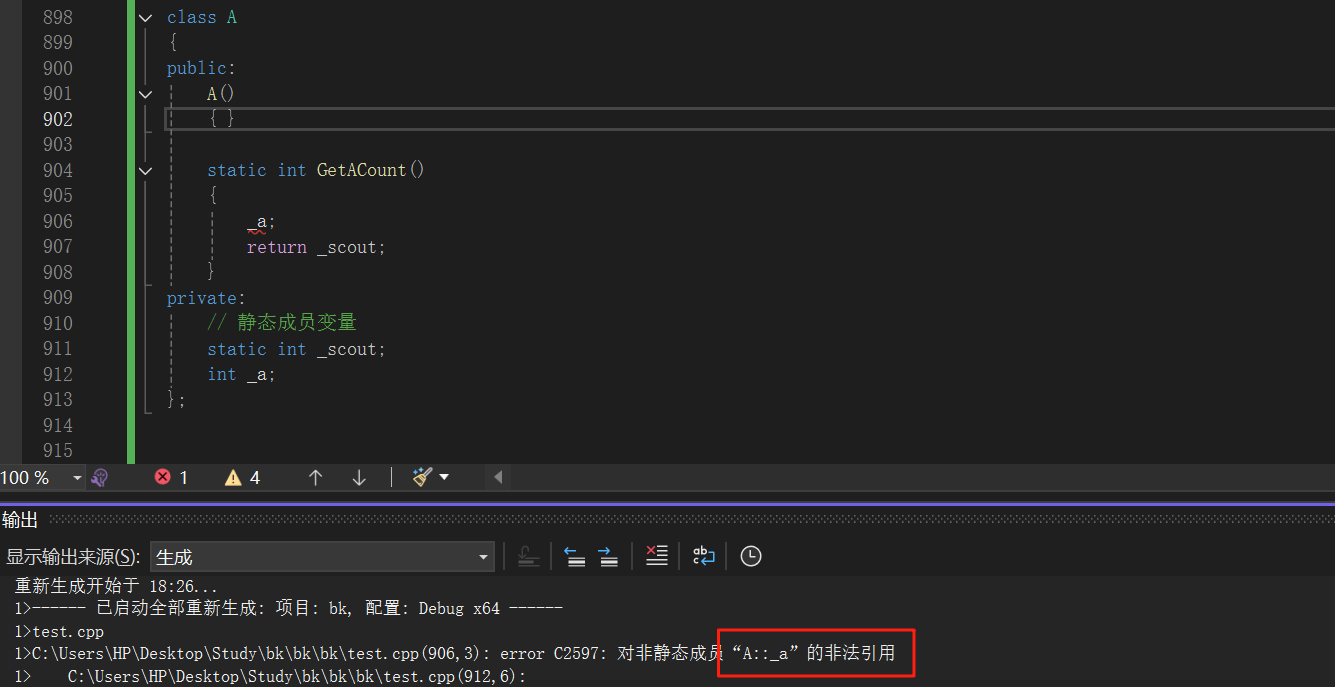Click the '1>test.cpp' output line
The image size is (1335, 687).
click(59, 631)
